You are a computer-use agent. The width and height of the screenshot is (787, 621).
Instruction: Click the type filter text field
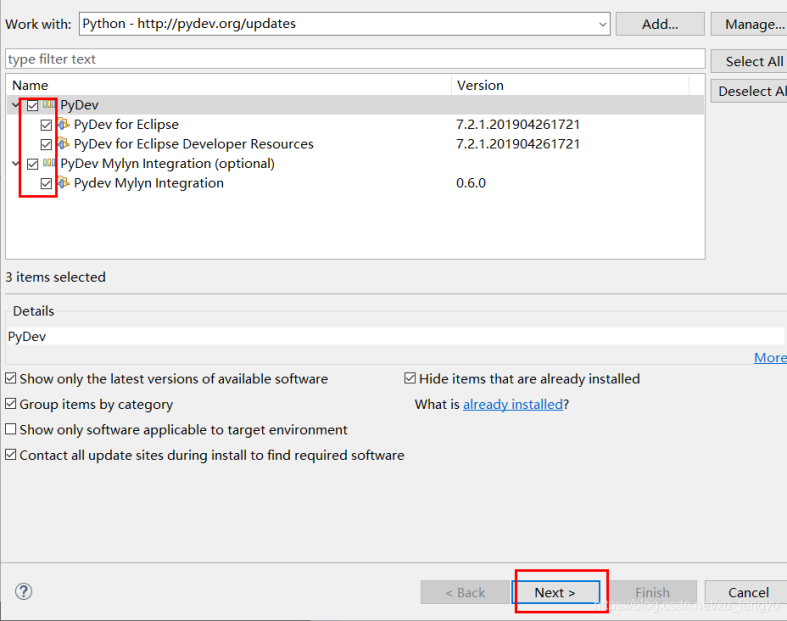pyautogui.click(x=355, y=59)
